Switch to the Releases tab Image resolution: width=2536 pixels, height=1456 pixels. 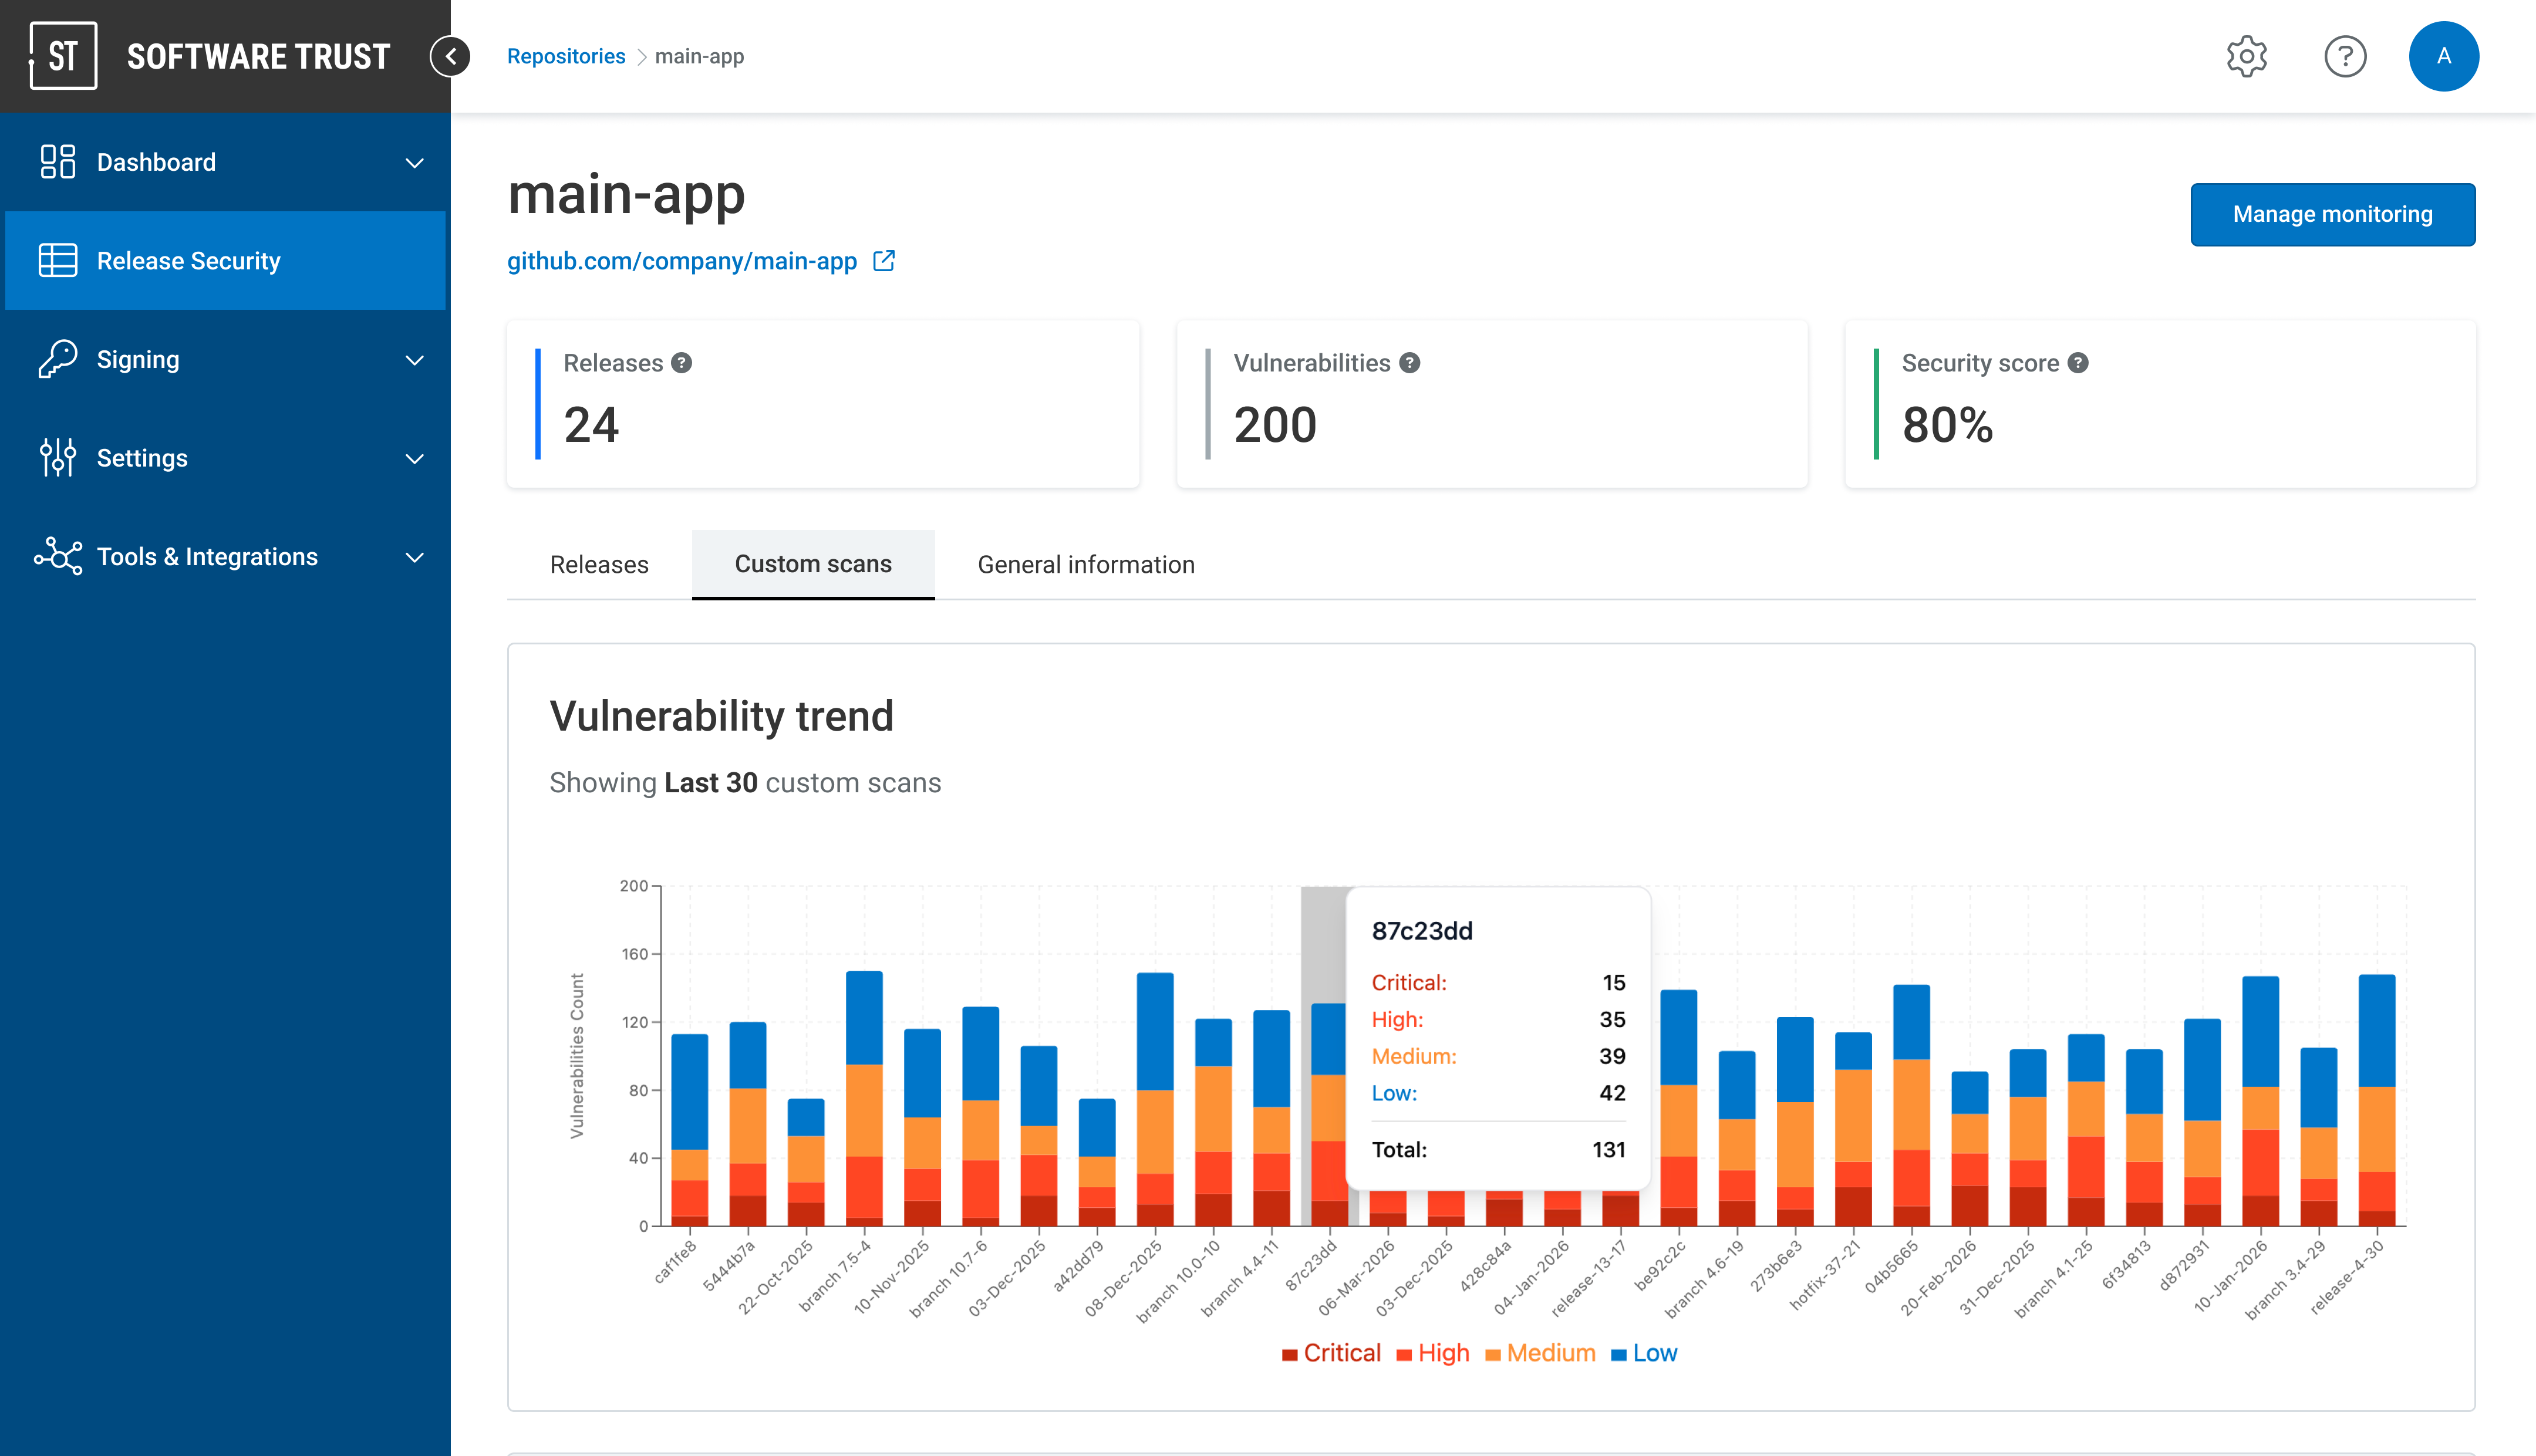(599, 565)
